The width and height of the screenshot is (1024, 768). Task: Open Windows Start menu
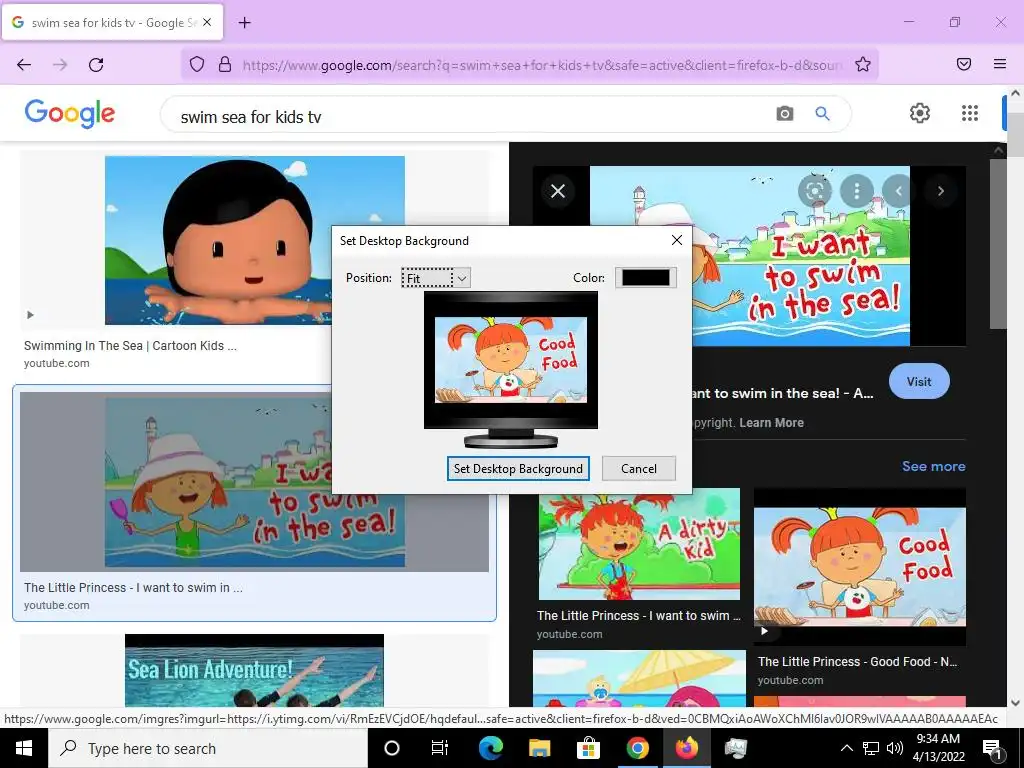(24, 748)
